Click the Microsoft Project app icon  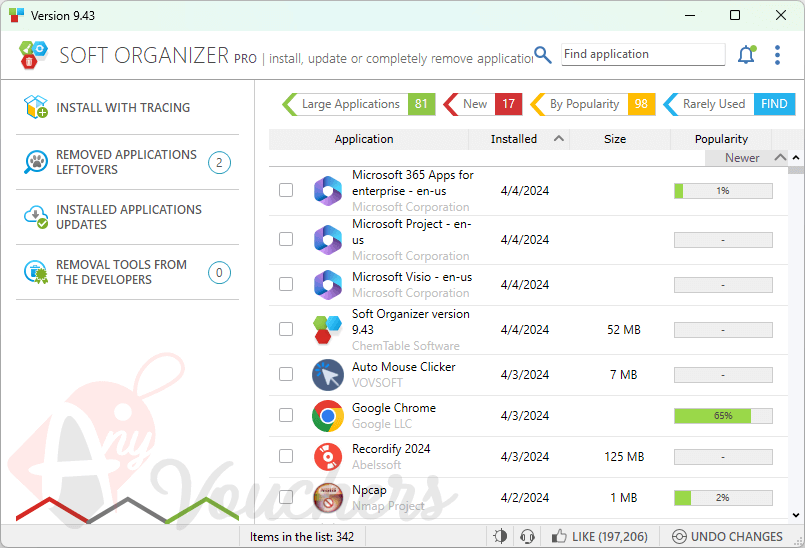pos(328,240)
